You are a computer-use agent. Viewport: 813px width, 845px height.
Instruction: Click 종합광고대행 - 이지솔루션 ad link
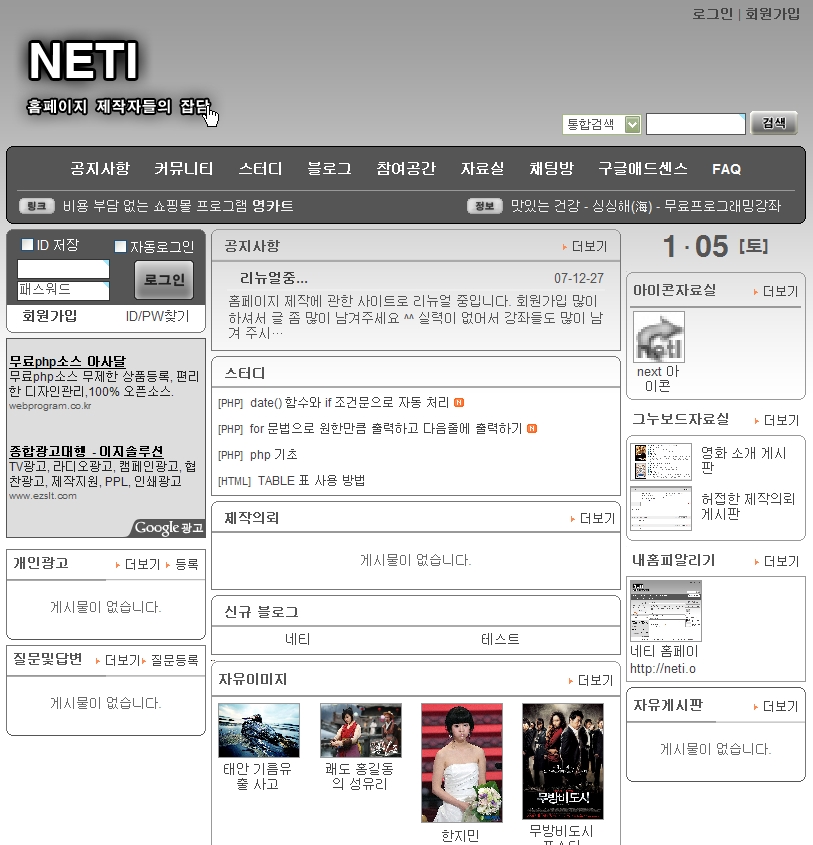(x=86, y=451)
